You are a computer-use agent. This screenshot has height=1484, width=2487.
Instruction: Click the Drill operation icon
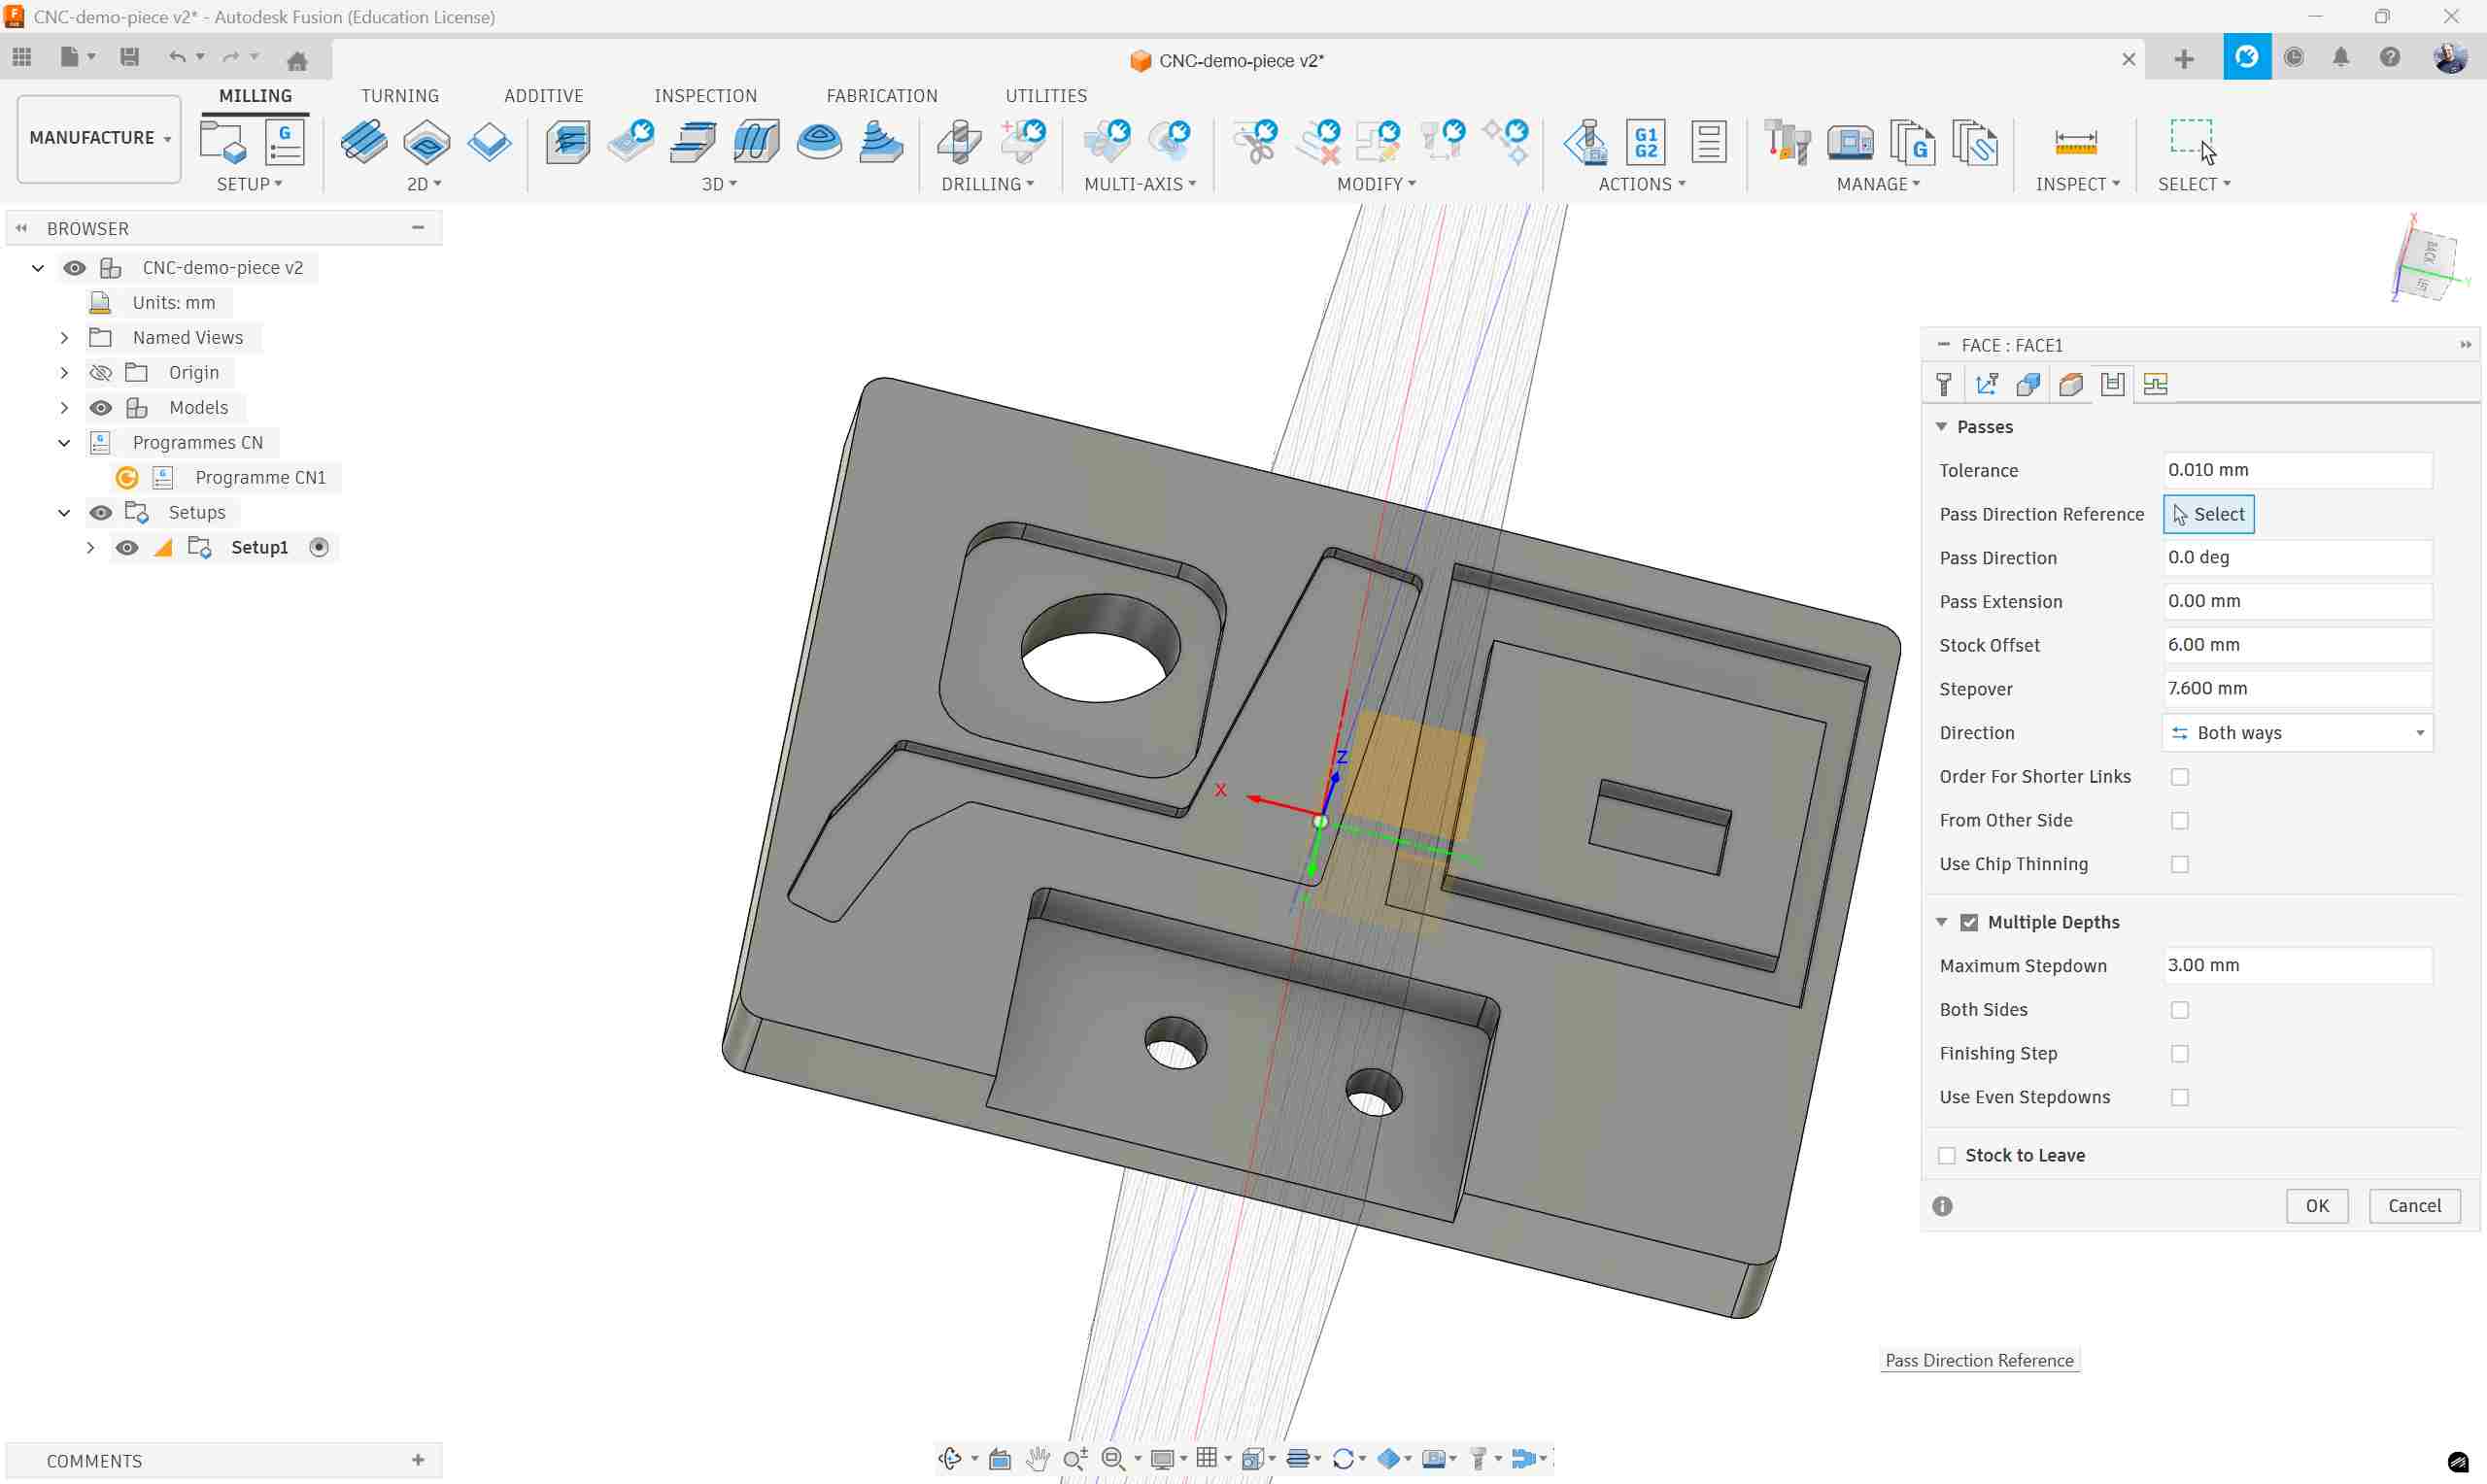tap(959, 142)
